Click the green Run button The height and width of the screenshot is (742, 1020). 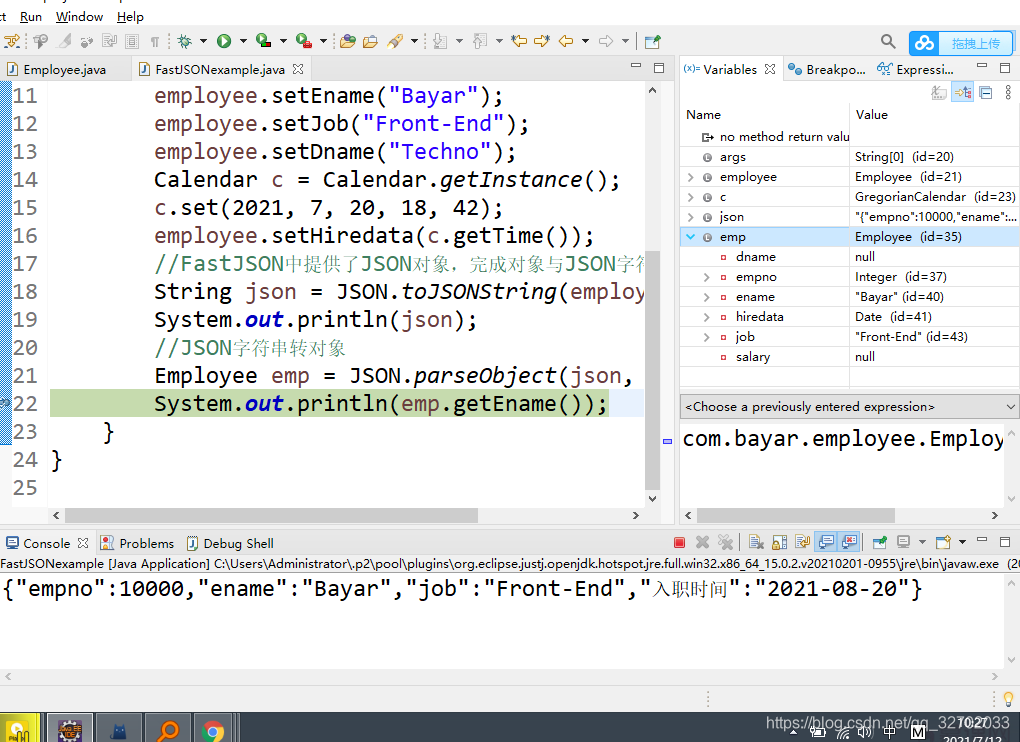[224, 42]
